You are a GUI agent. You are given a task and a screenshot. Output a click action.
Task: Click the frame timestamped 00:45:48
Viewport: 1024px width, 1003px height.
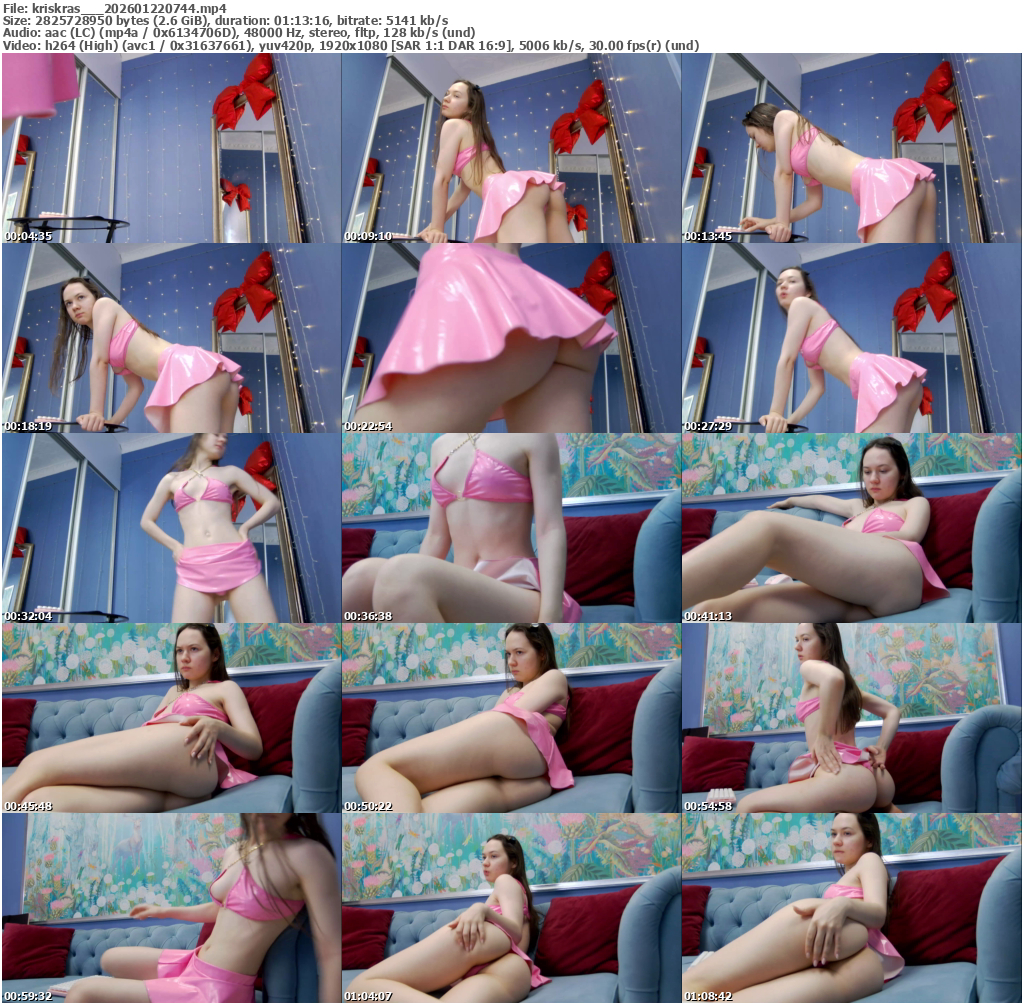[171, 718]
